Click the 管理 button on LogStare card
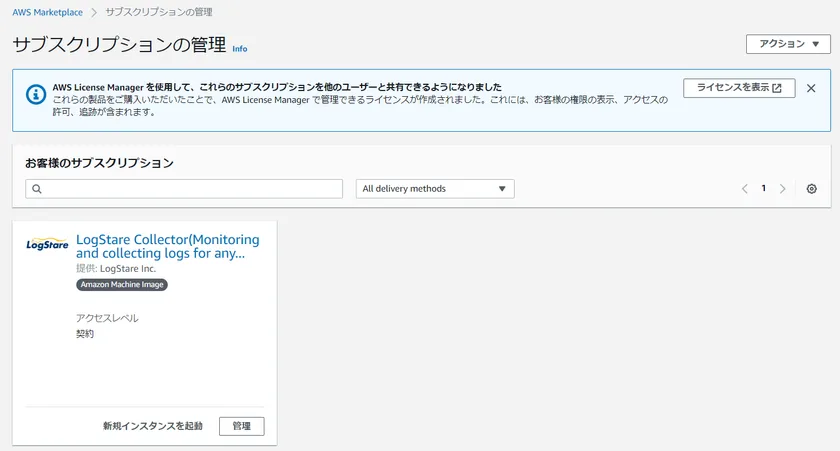Viewport: 840px width, 451px height. pyautogui.click(x=241, y=426)
